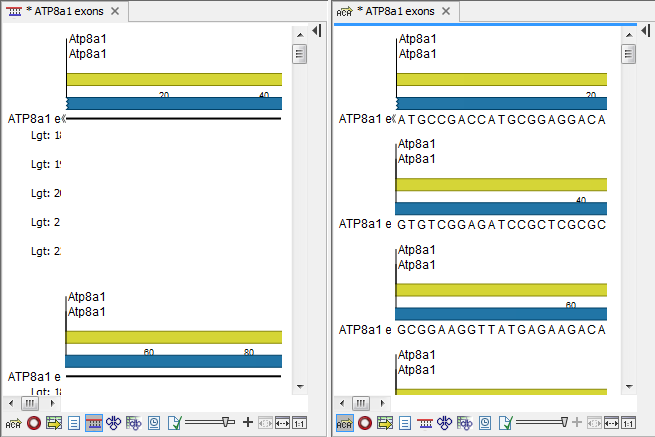Viewport: 655px width, 437px height.
Task: Toggle 1:1 zoom in the left pane
Action: 300,423
